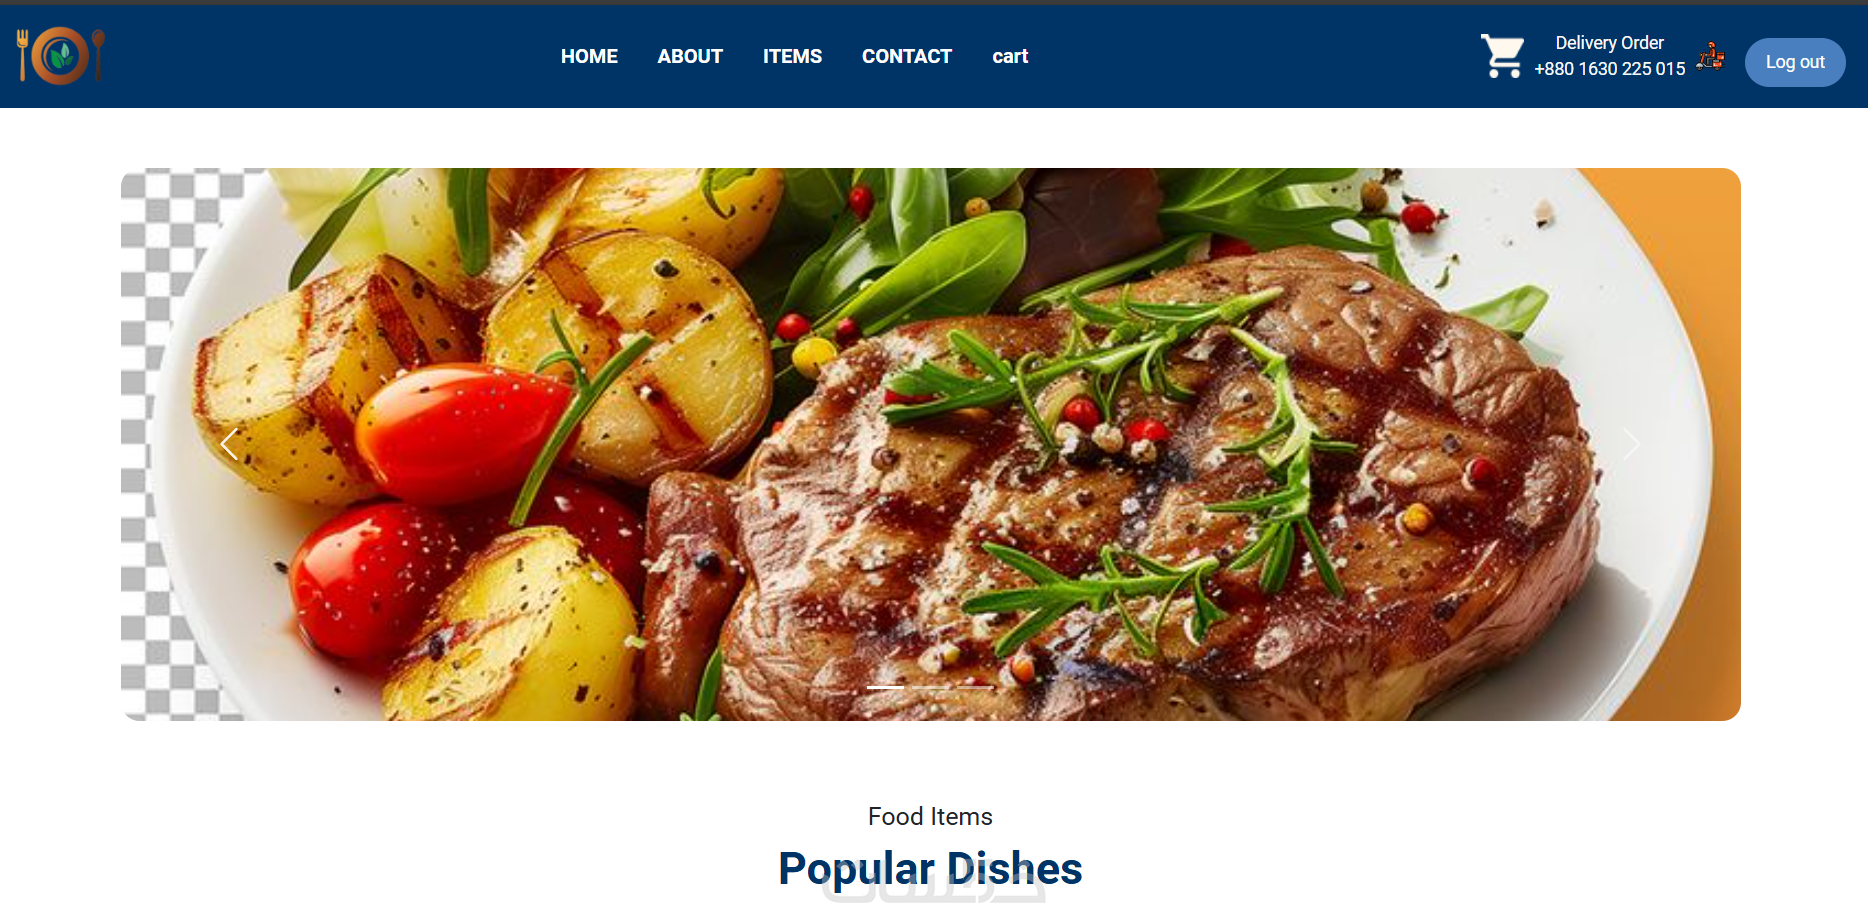This screenshot has height=922, width=1868.
Task: Go to previous carousel slide arrow
Action: click(x=230, y=444)
